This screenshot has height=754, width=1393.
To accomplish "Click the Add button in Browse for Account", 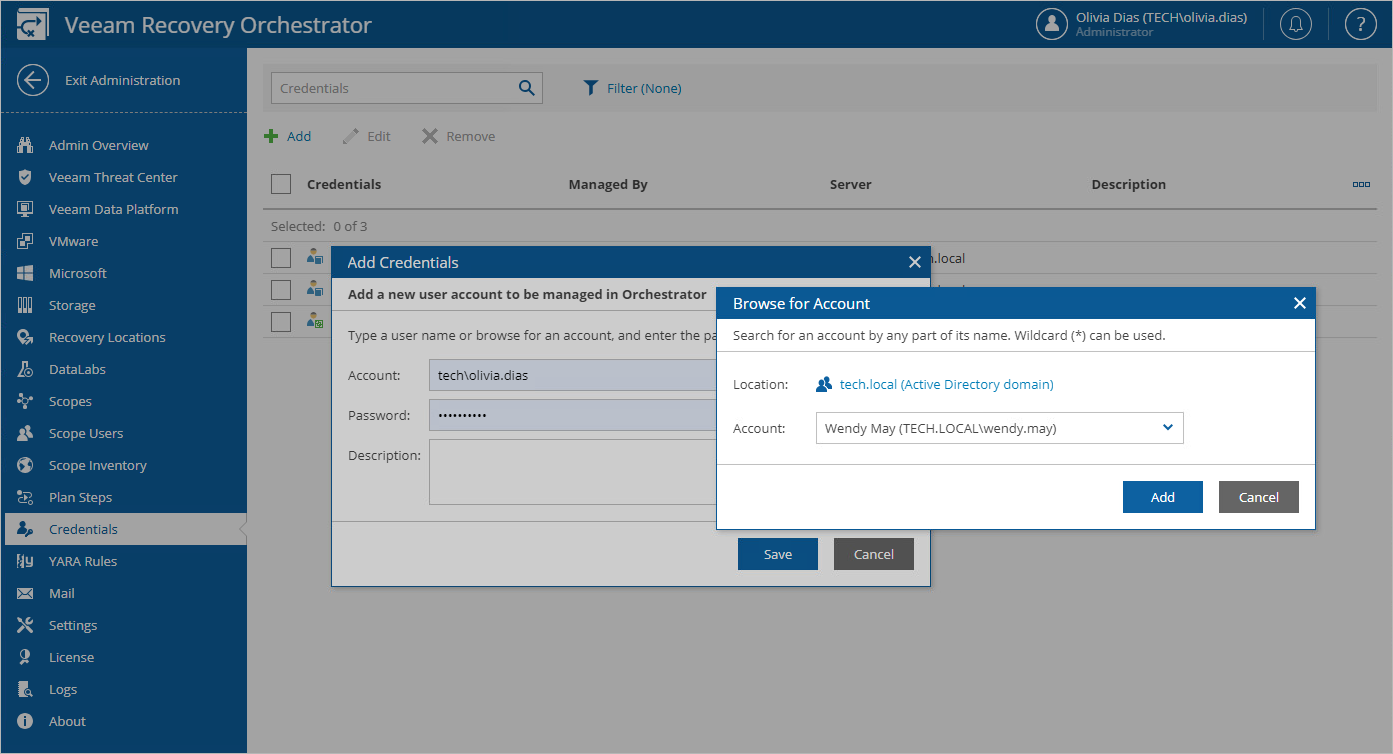I will tap(1162, 497).
